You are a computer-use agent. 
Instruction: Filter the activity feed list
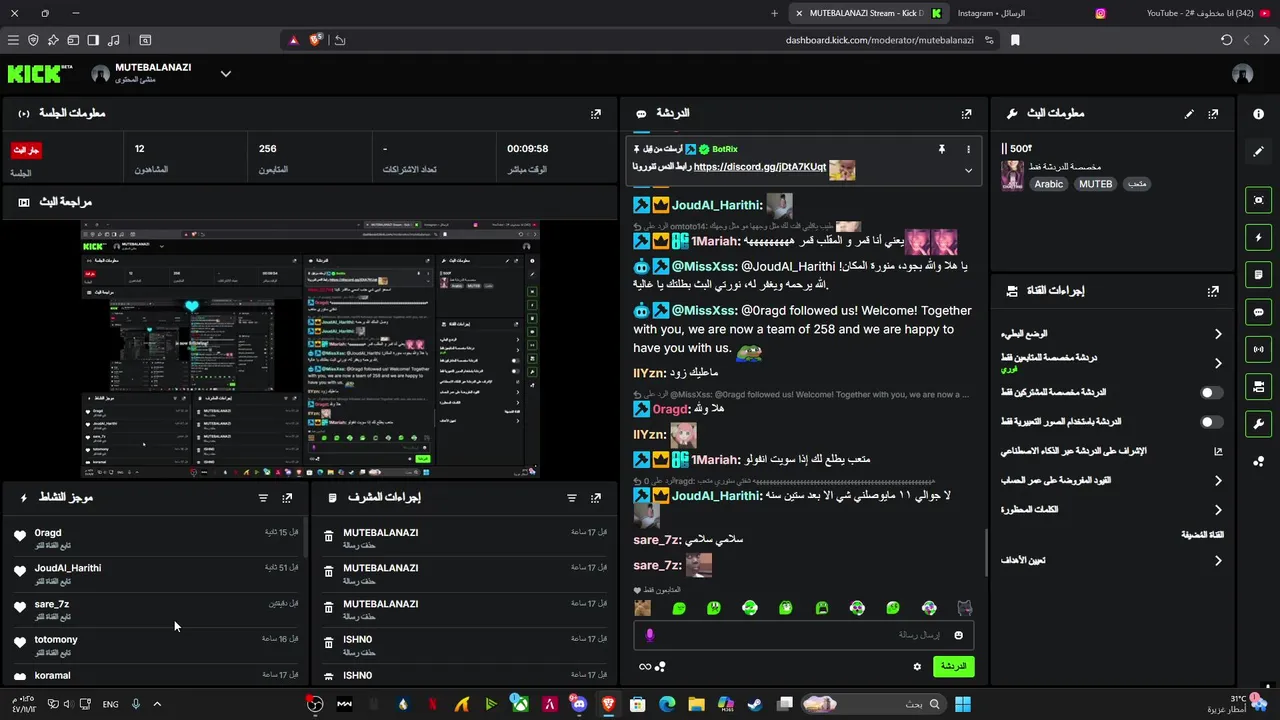[x=263, y=497]
